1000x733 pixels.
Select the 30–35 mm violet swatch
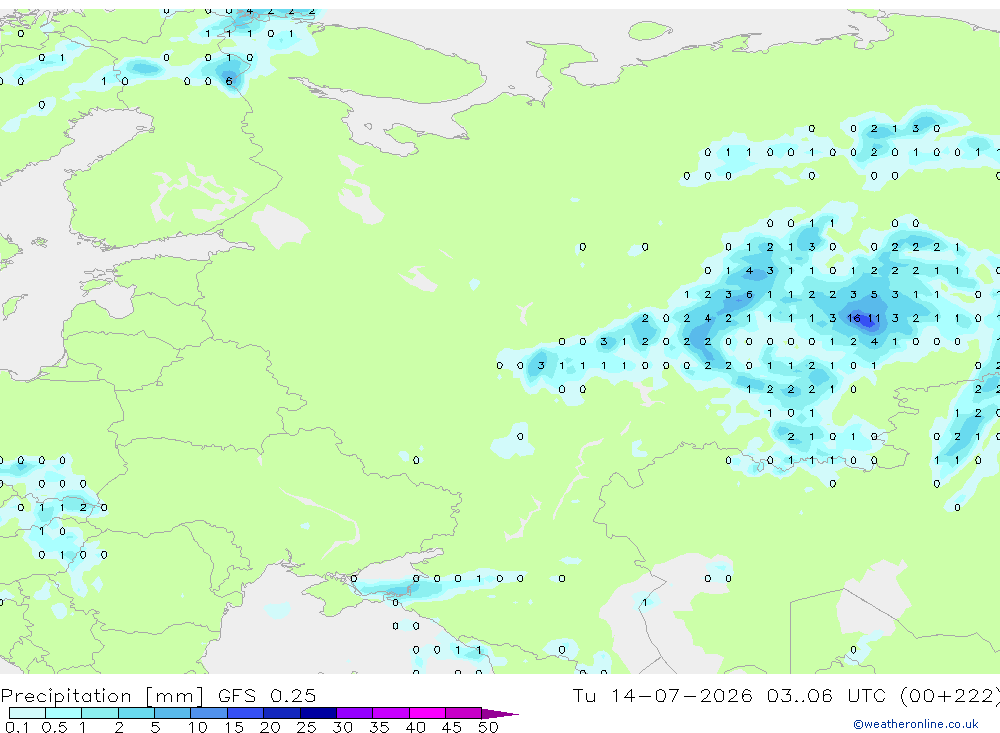tap(355, 713)
